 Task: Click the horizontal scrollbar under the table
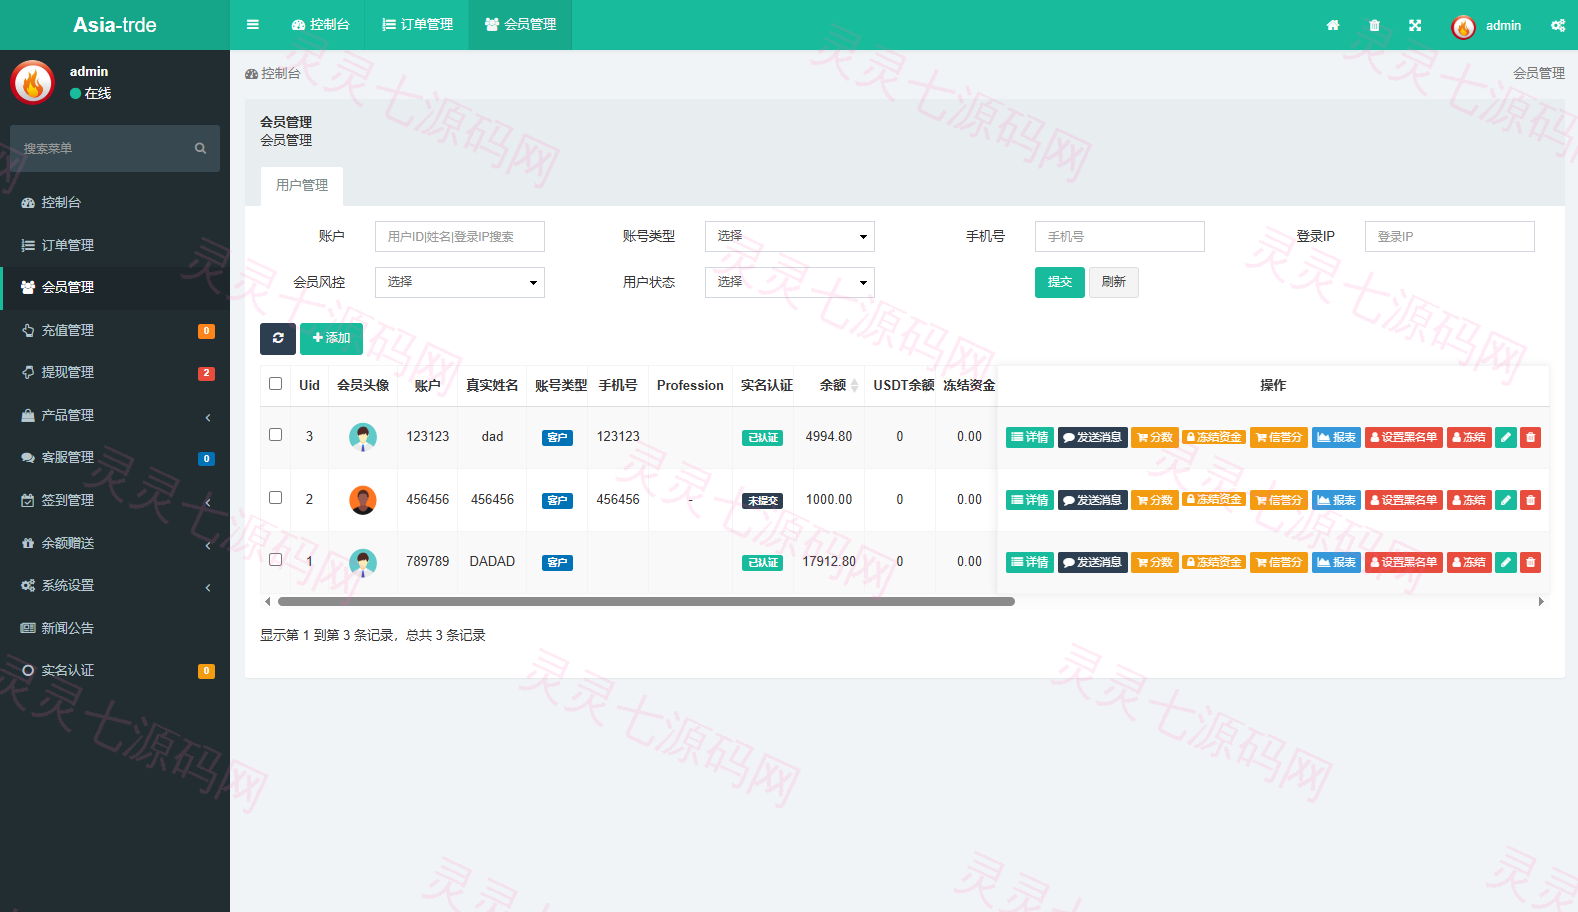pos(646,602)
